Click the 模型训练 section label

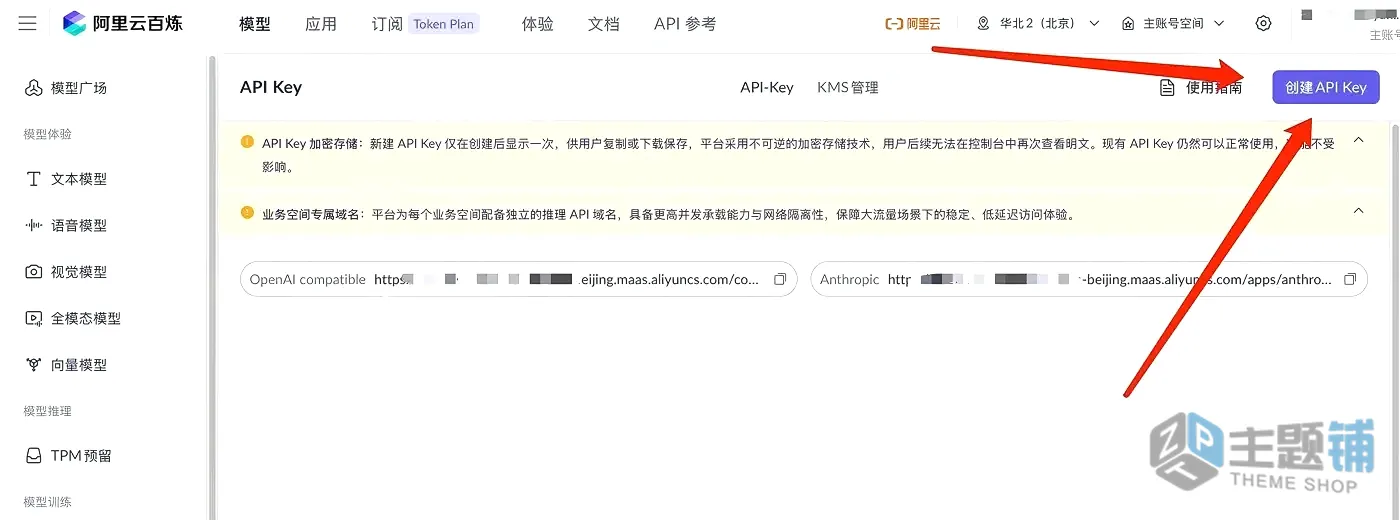pyautogui.click(x=48, y=502)
